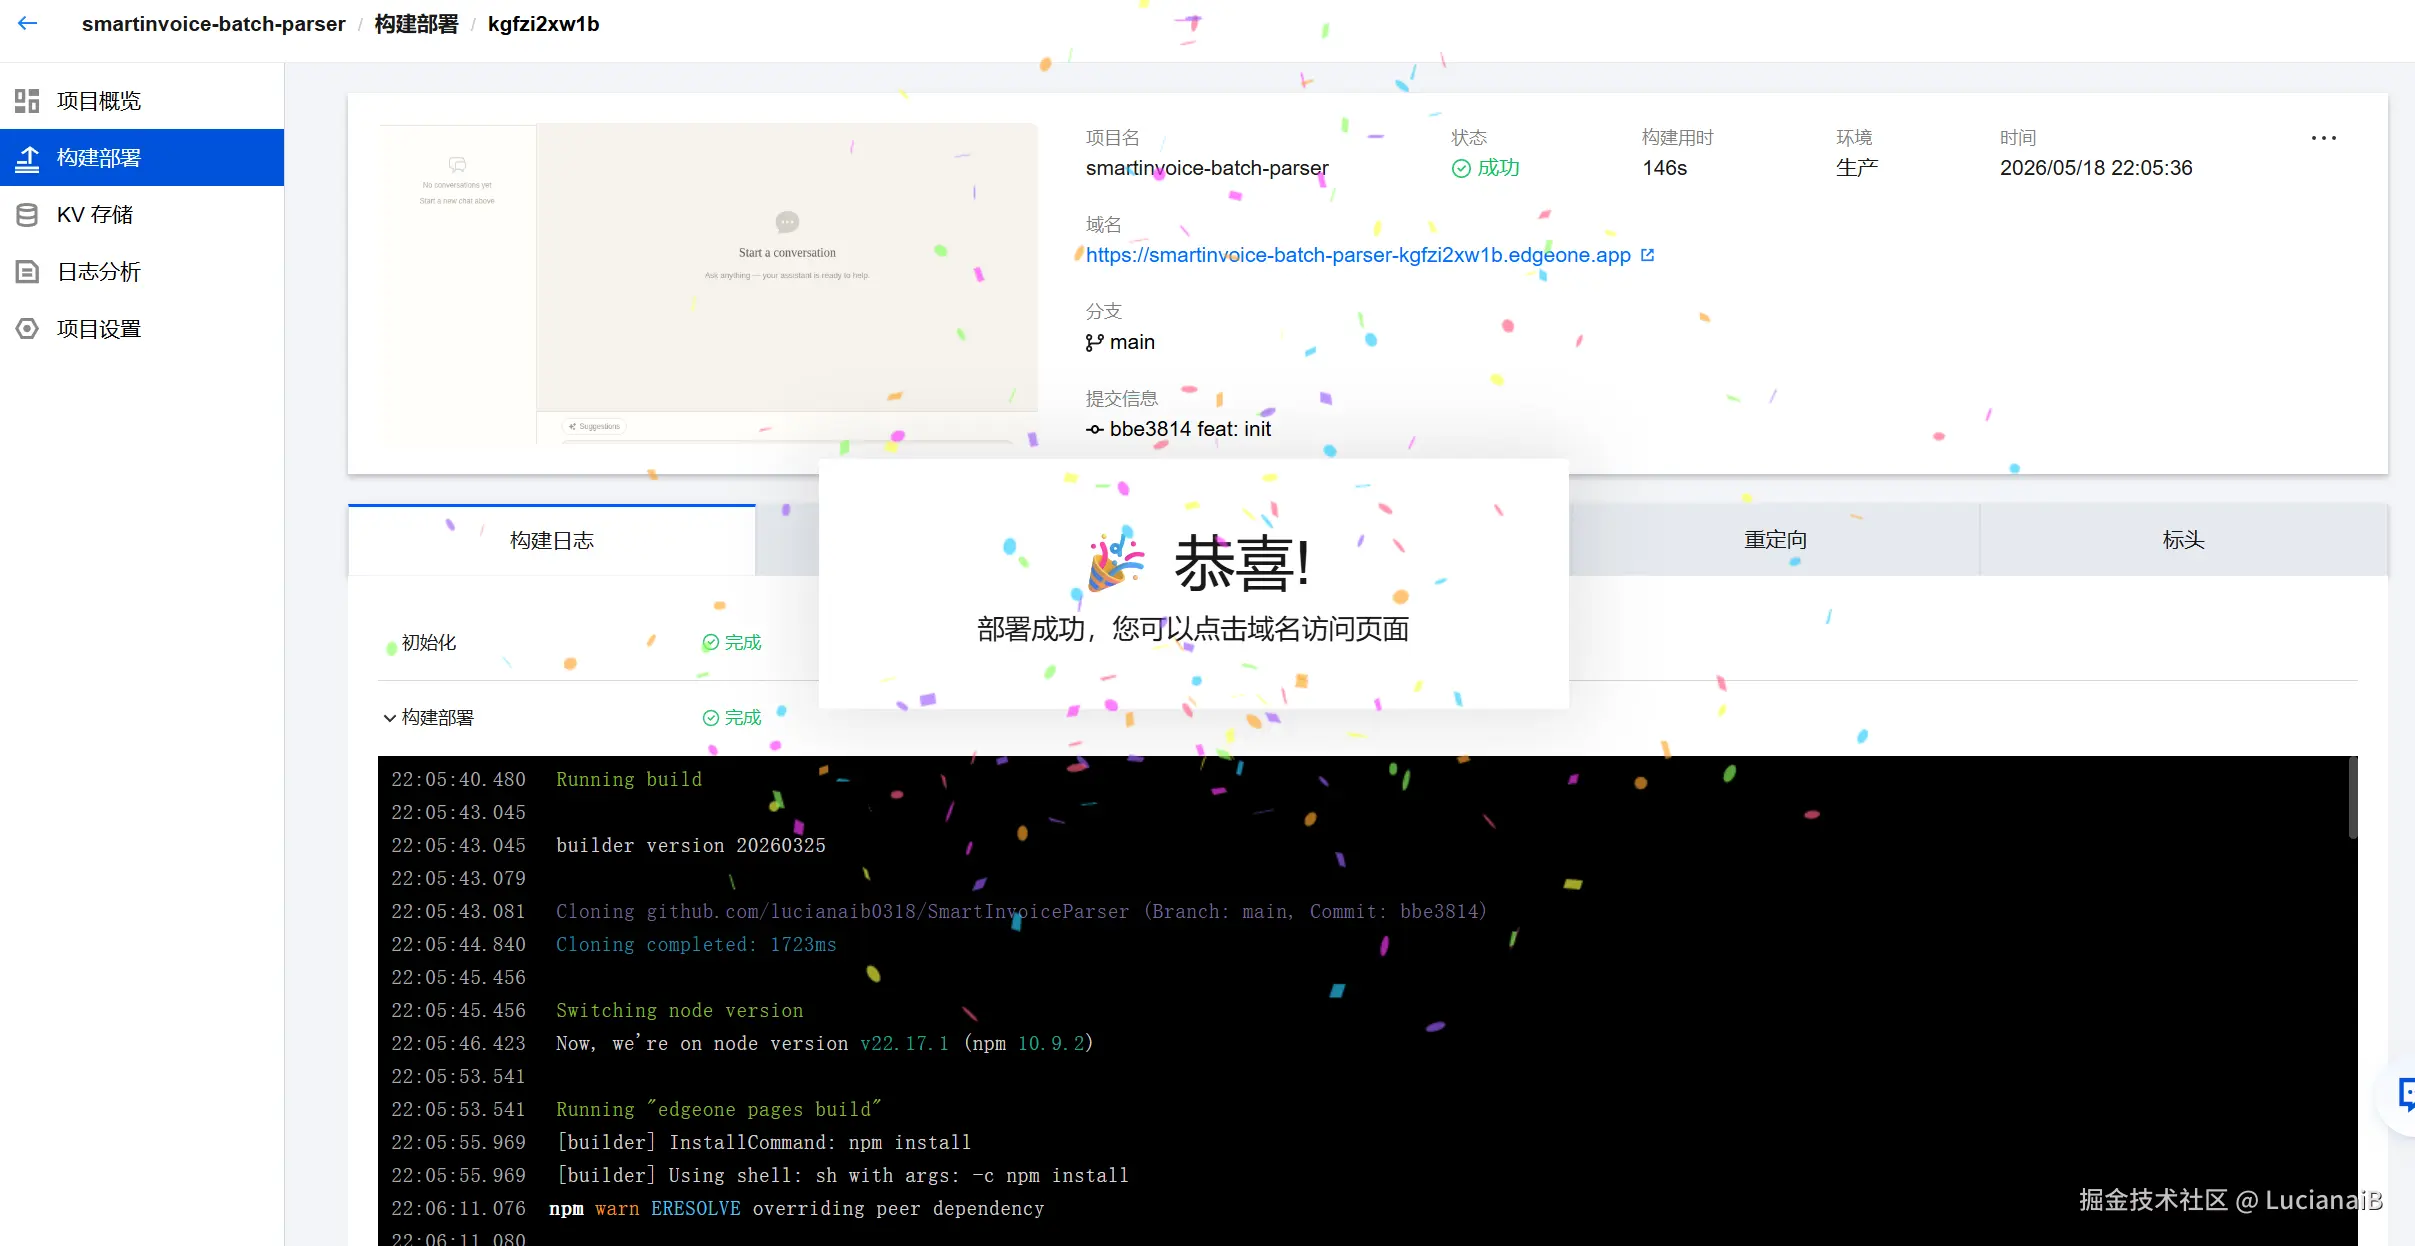Click the 日志分析 document icon
The height and width of the screenshot is (1246, 2415).
point(27,272)
